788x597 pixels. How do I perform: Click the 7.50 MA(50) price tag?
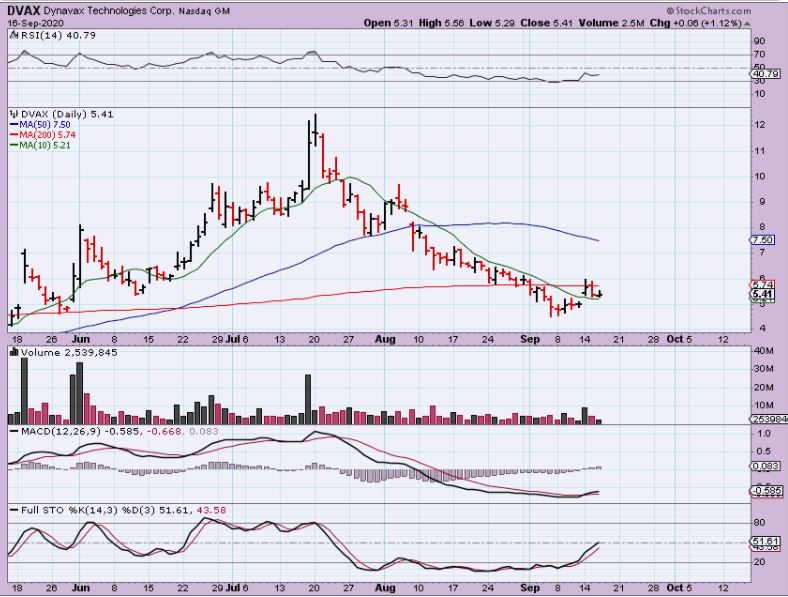(762, 240)
